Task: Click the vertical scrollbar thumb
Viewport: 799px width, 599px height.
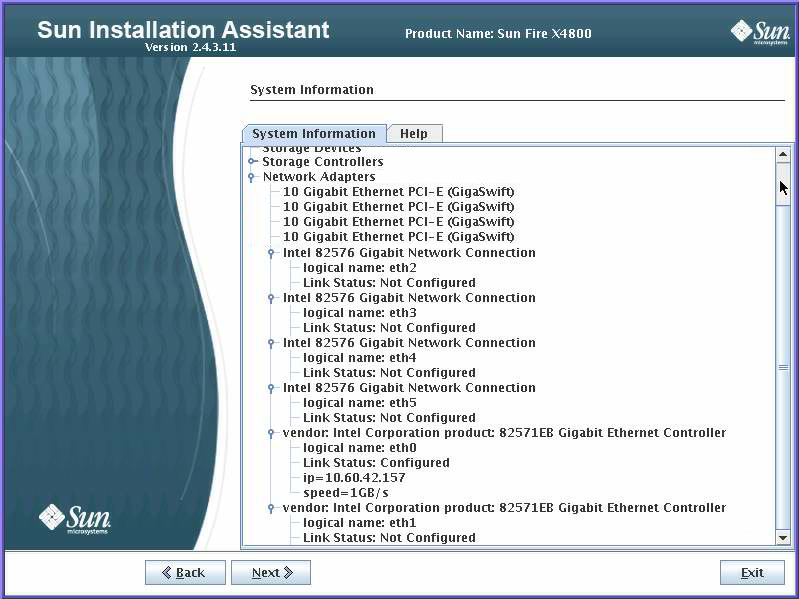Action: [x=783, y=367]
